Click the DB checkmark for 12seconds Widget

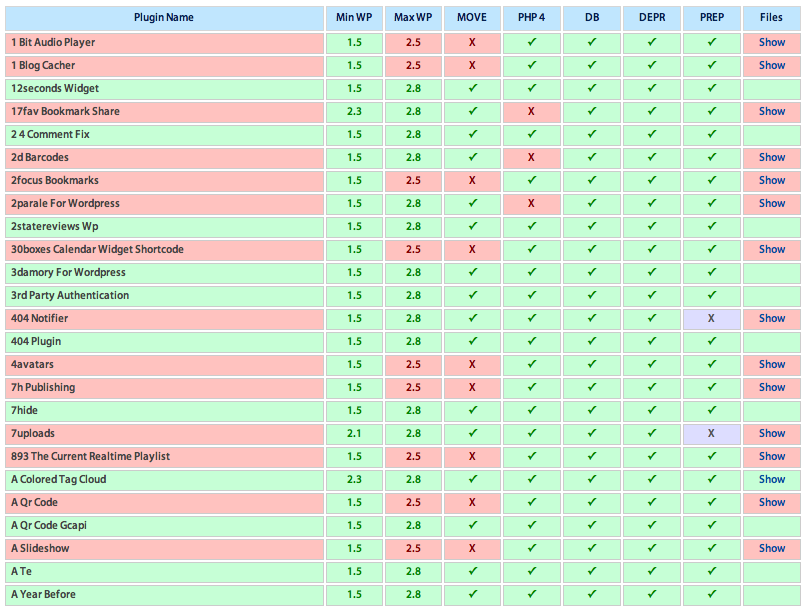point(591,88)
